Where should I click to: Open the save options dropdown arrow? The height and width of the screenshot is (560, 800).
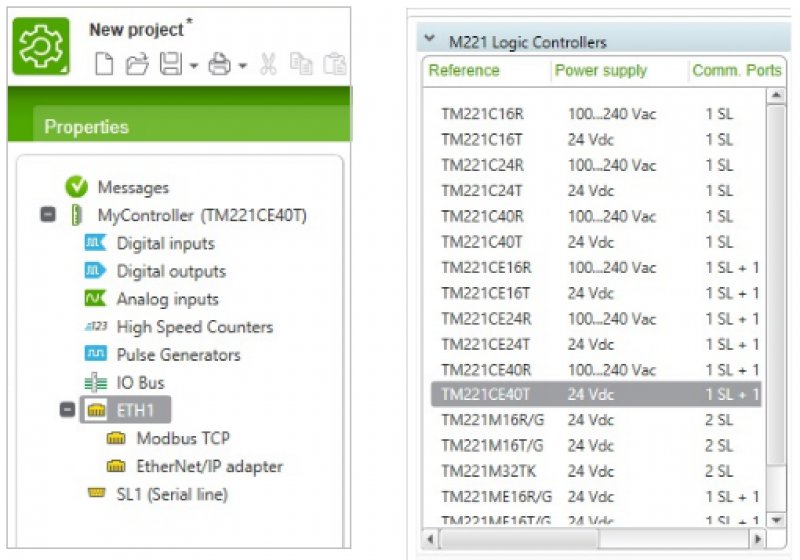point(194,65)
